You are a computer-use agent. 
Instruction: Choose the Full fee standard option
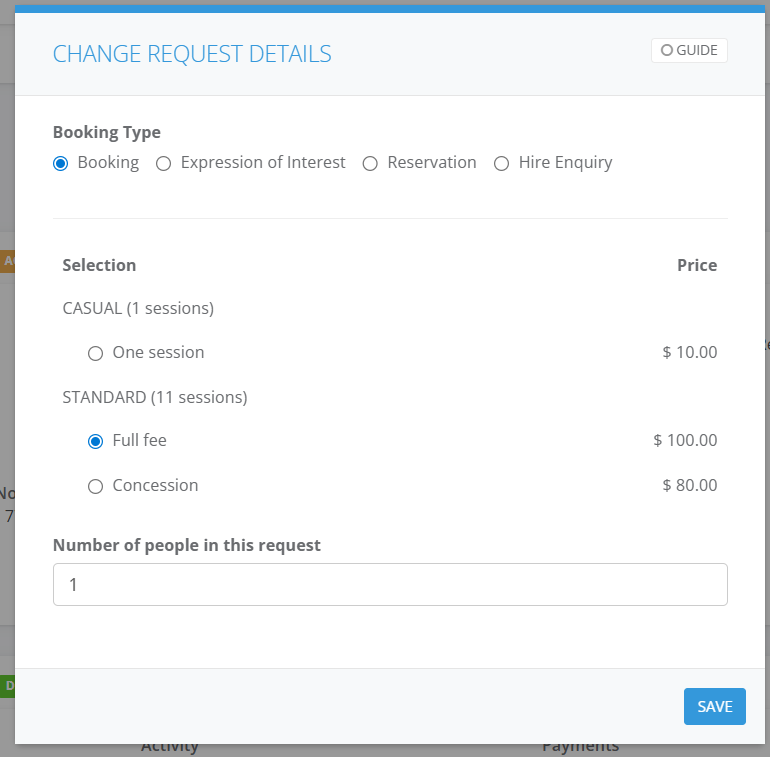[x=96, y=441]
